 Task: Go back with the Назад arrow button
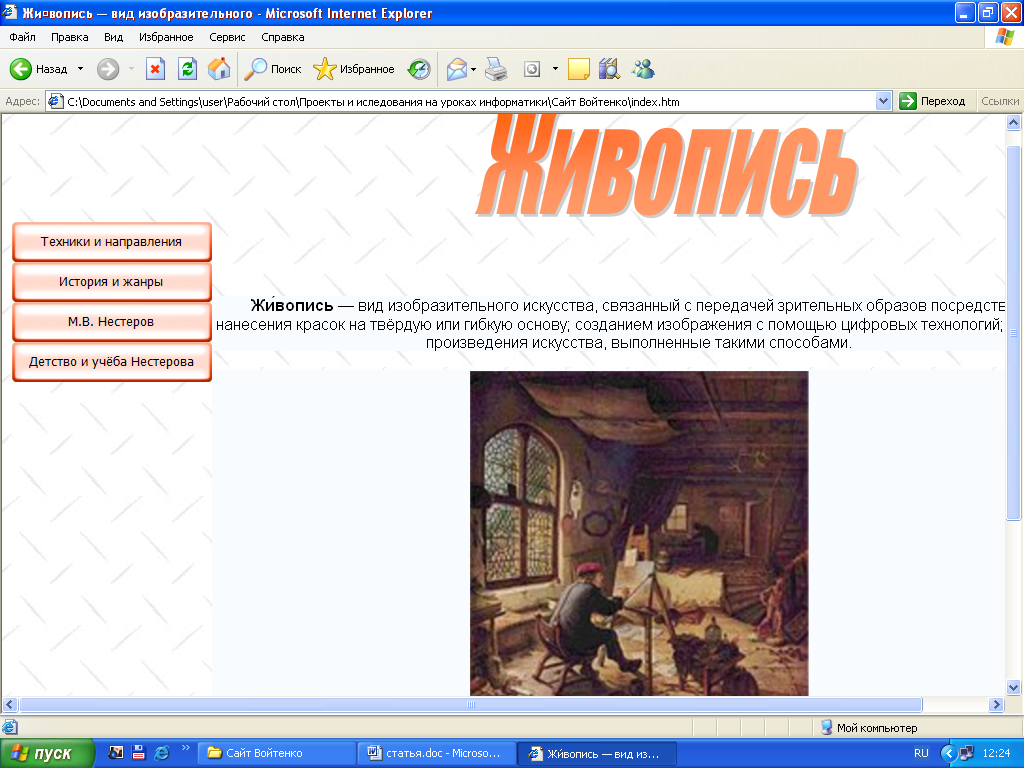coord(39,69)
